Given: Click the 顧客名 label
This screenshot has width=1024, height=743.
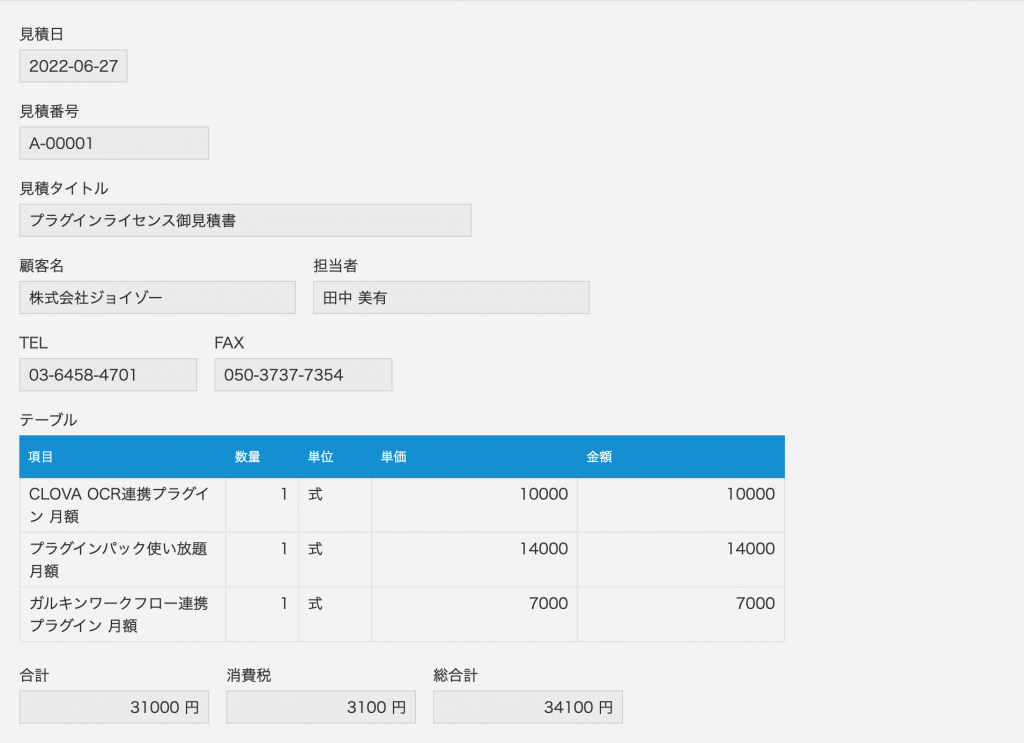Looking at the screenshot, I should tap(42, 266).
